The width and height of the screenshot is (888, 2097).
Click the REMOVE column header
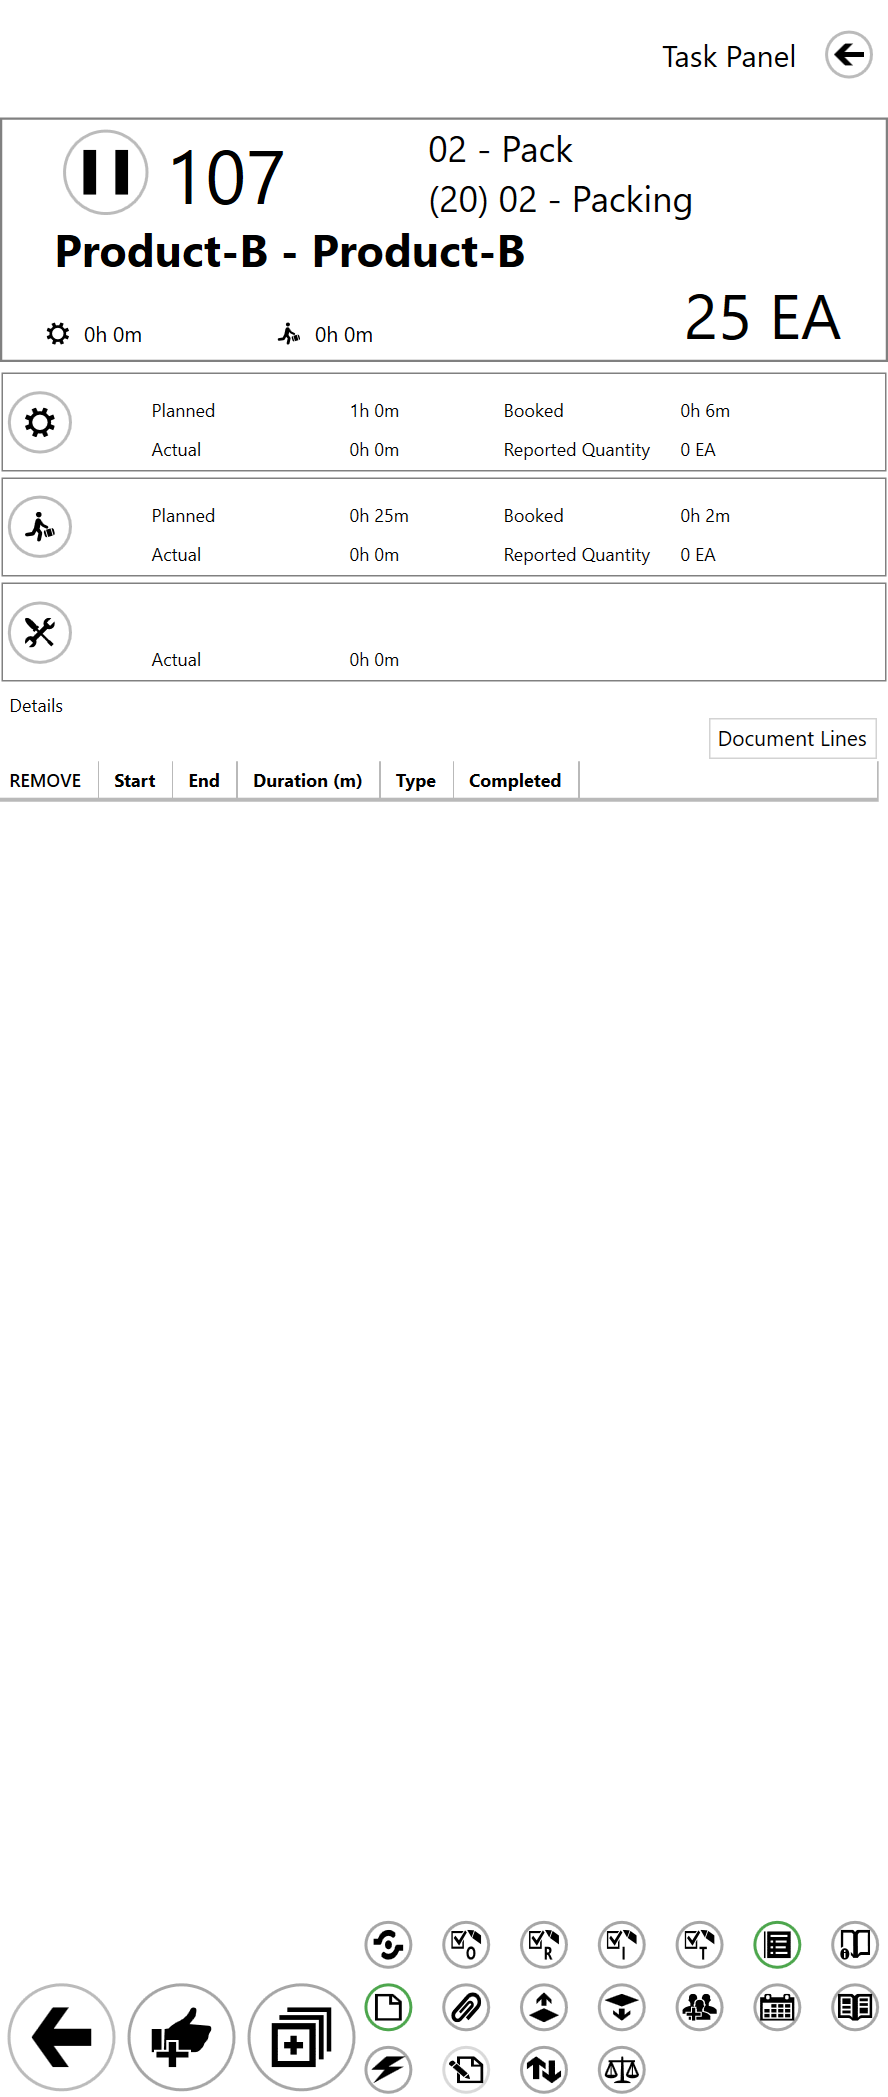pyautogui.click(x=46, y=780)
